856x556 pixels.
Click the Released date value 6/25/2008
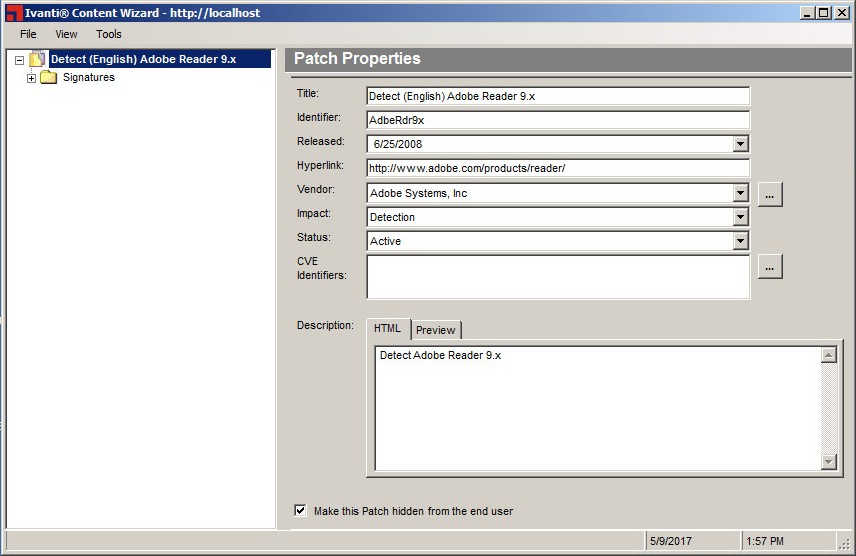pos(398,144)
